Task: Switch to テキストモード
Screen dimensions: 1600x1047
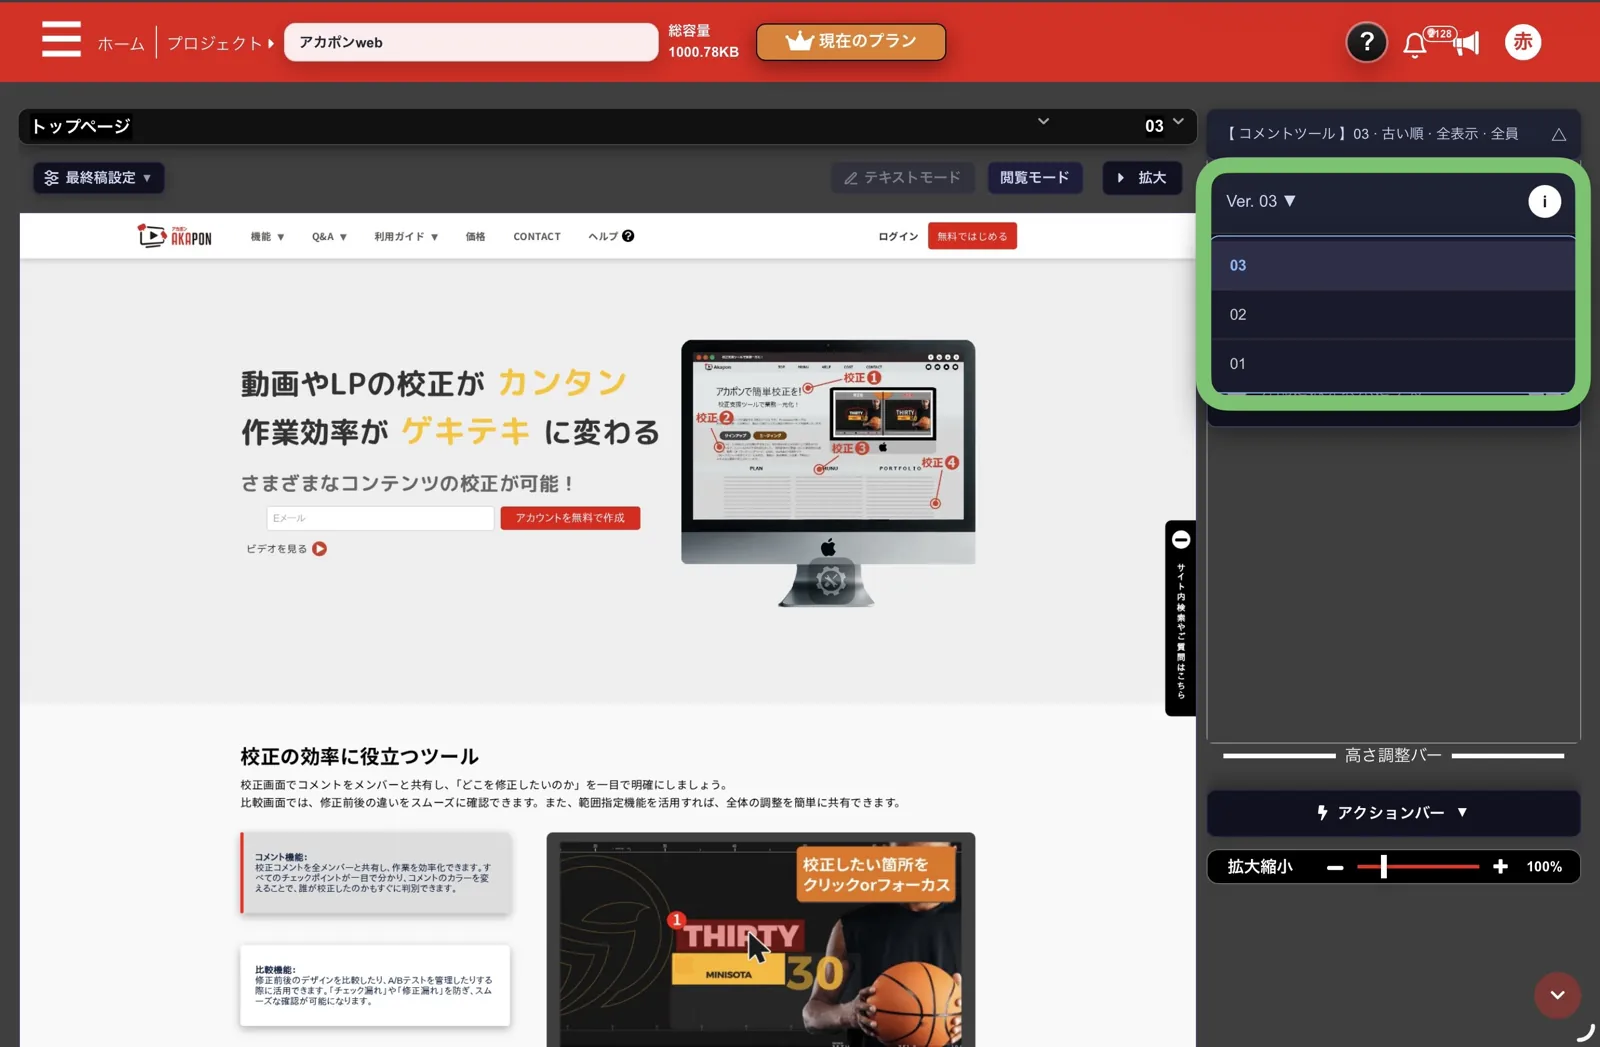Action: tap(902, 178)
